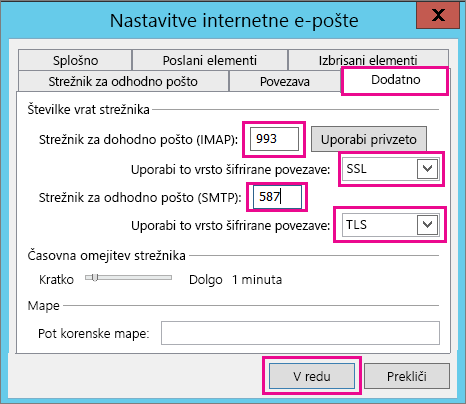Close the Nastavitve internetne e-pošte dialog

click(438, 15)
